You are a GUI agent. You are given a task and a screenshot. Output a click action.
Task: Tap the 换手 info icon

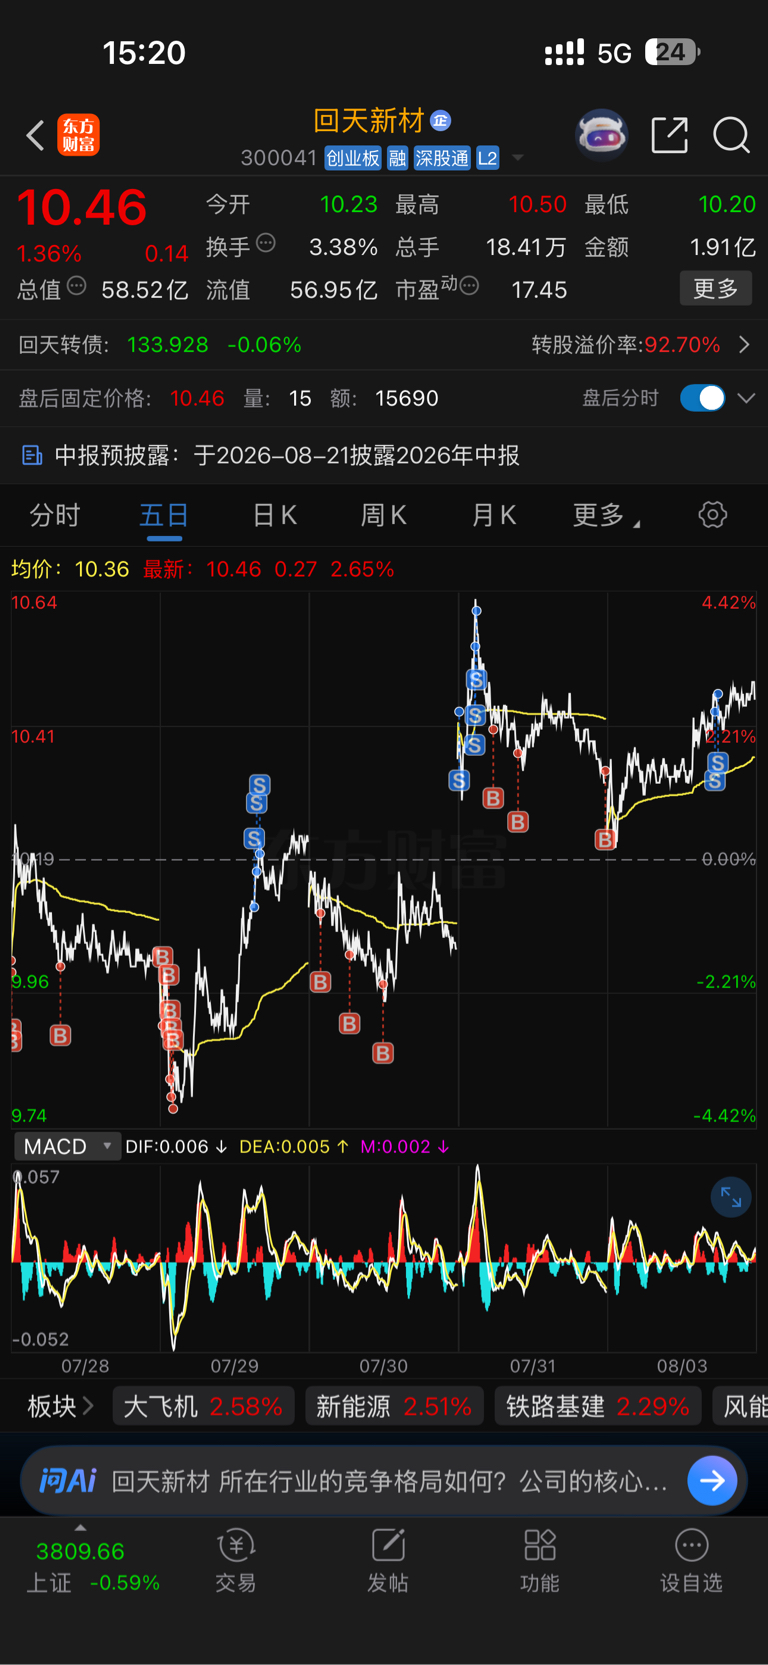(266, 243)
